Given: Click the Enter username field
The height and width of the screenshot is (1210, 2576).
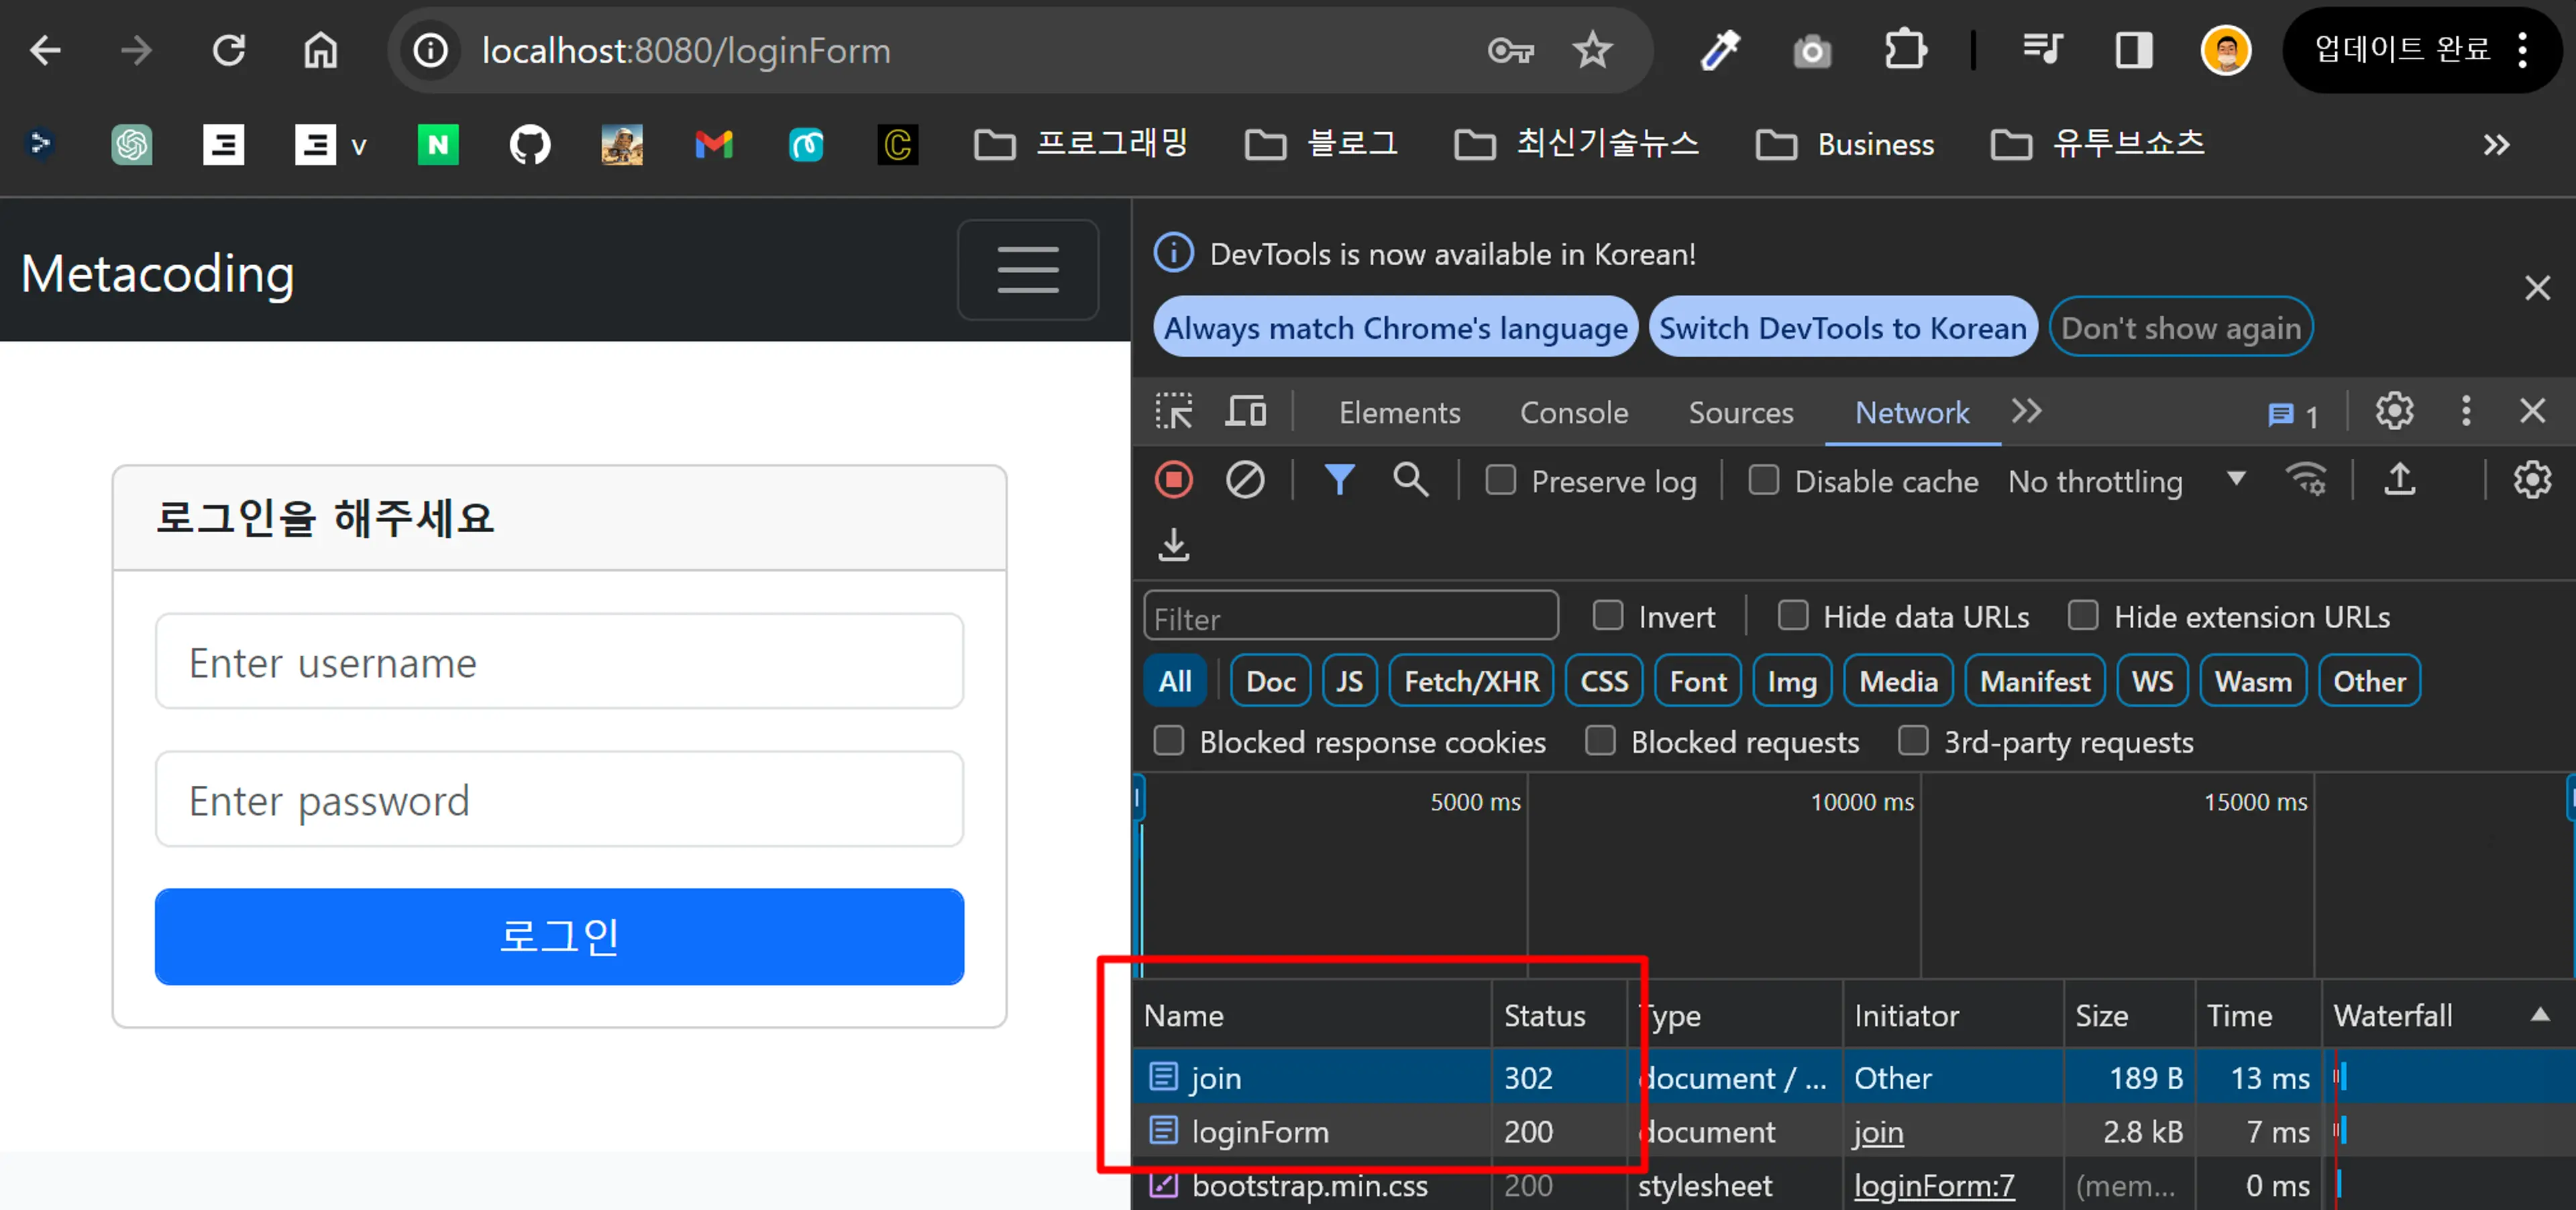Looking at the screenshot, I should (559, 662).
